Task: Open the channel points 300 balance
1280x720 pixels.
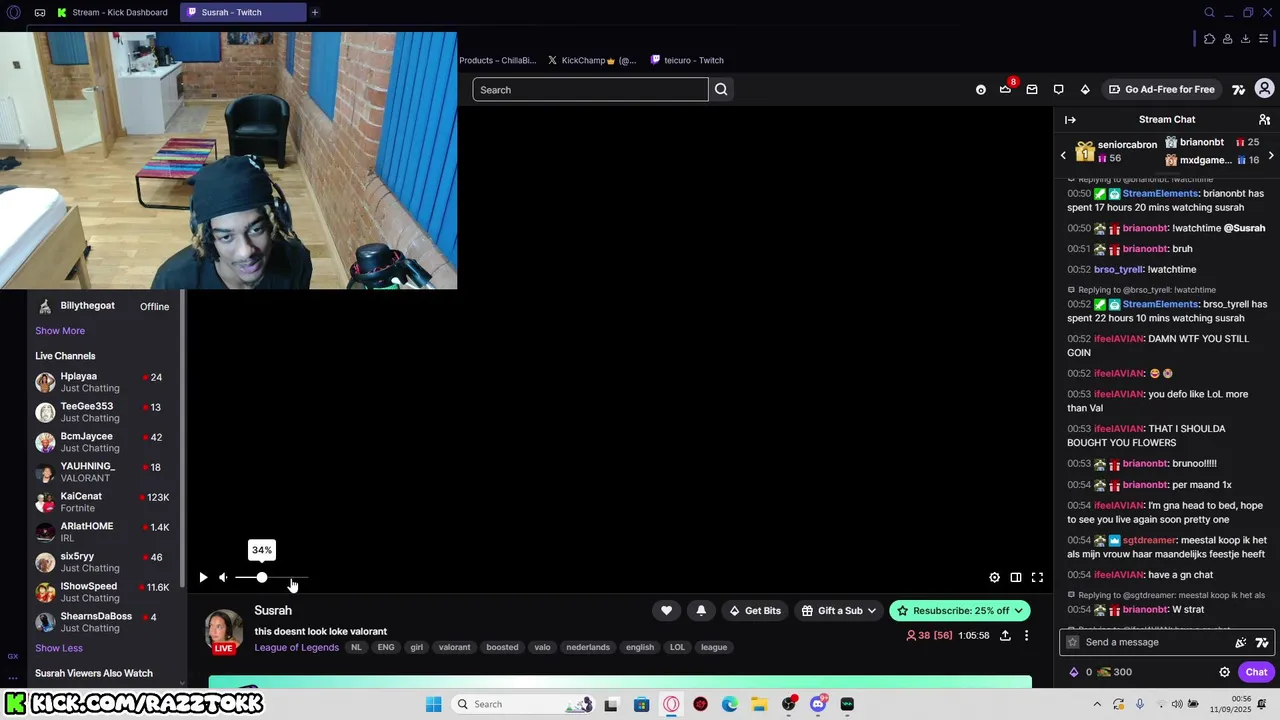Action: click(x=1115, y=672)
